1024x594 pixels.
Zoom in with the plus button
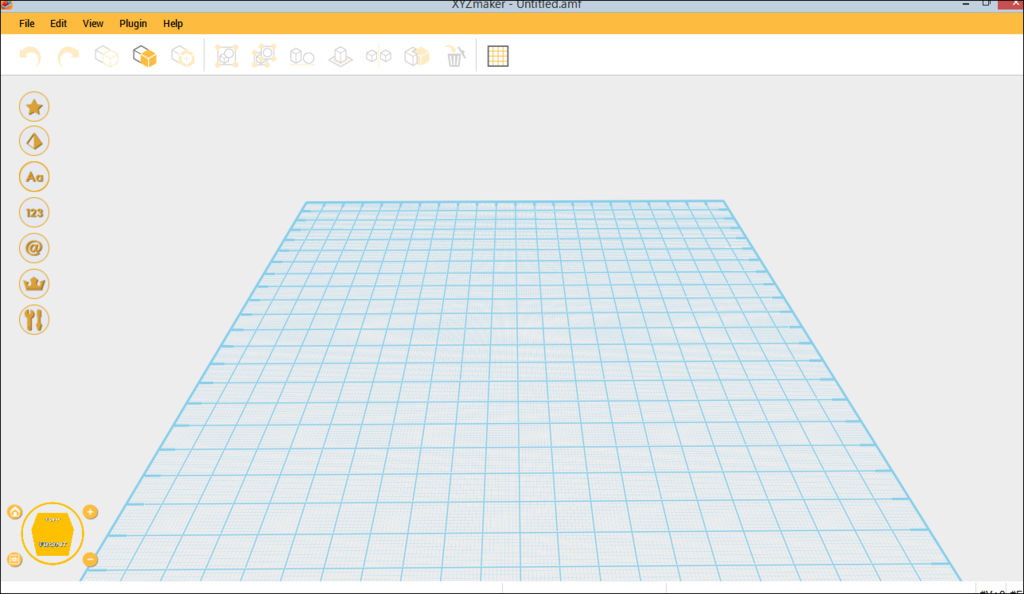[90, 512]
